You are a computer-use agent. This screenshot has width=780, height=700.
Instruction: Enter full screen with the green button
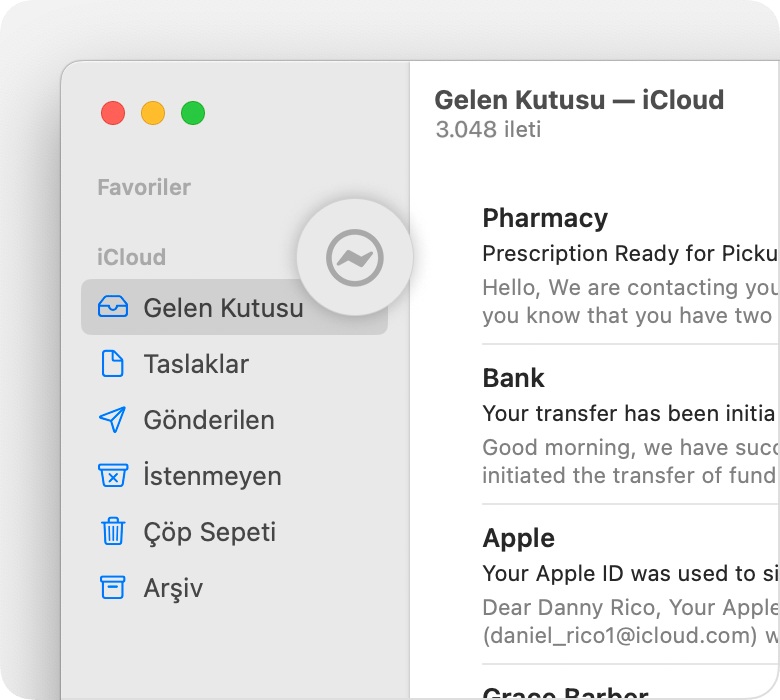click(x=193, y=113)
